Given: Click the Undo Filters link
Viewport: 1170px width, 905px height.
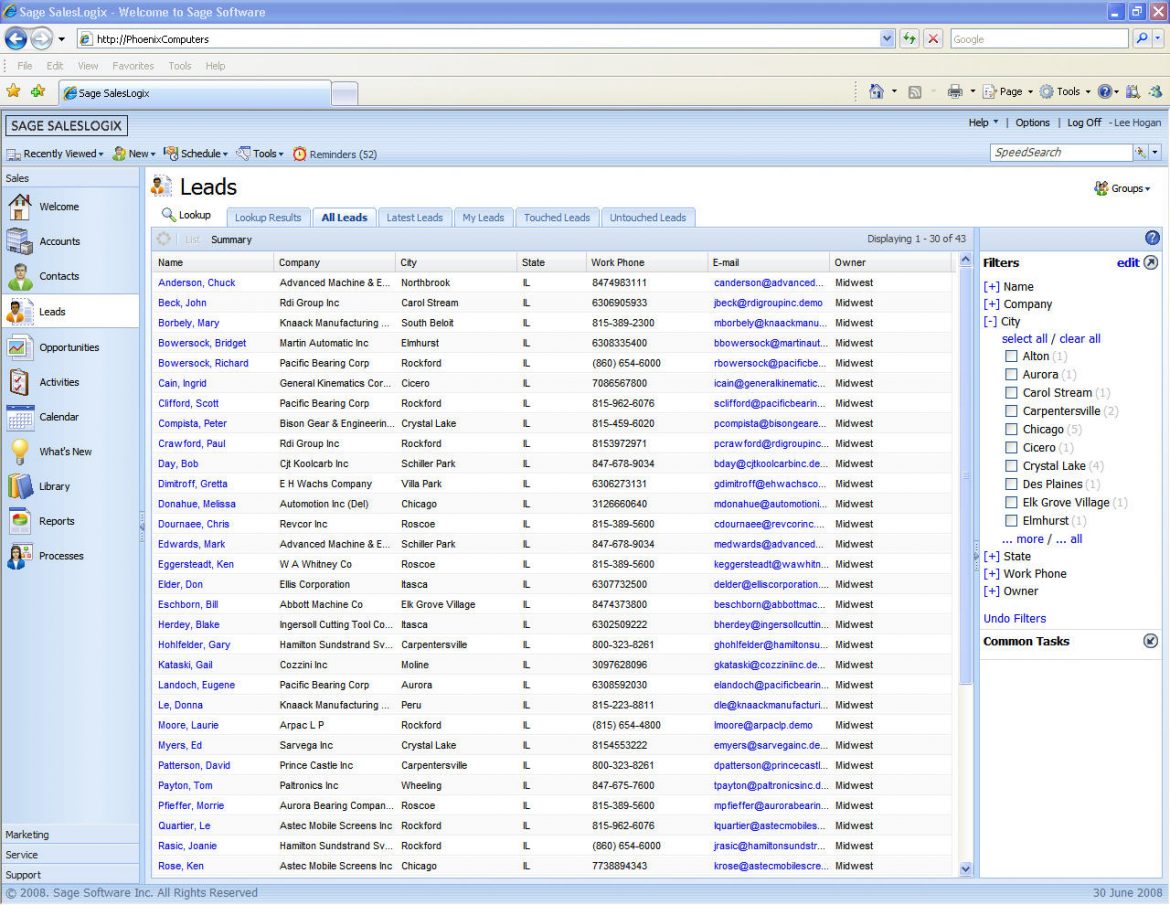Looking at the screenshot, I should pyautogui.click(x=1013, y=618).
